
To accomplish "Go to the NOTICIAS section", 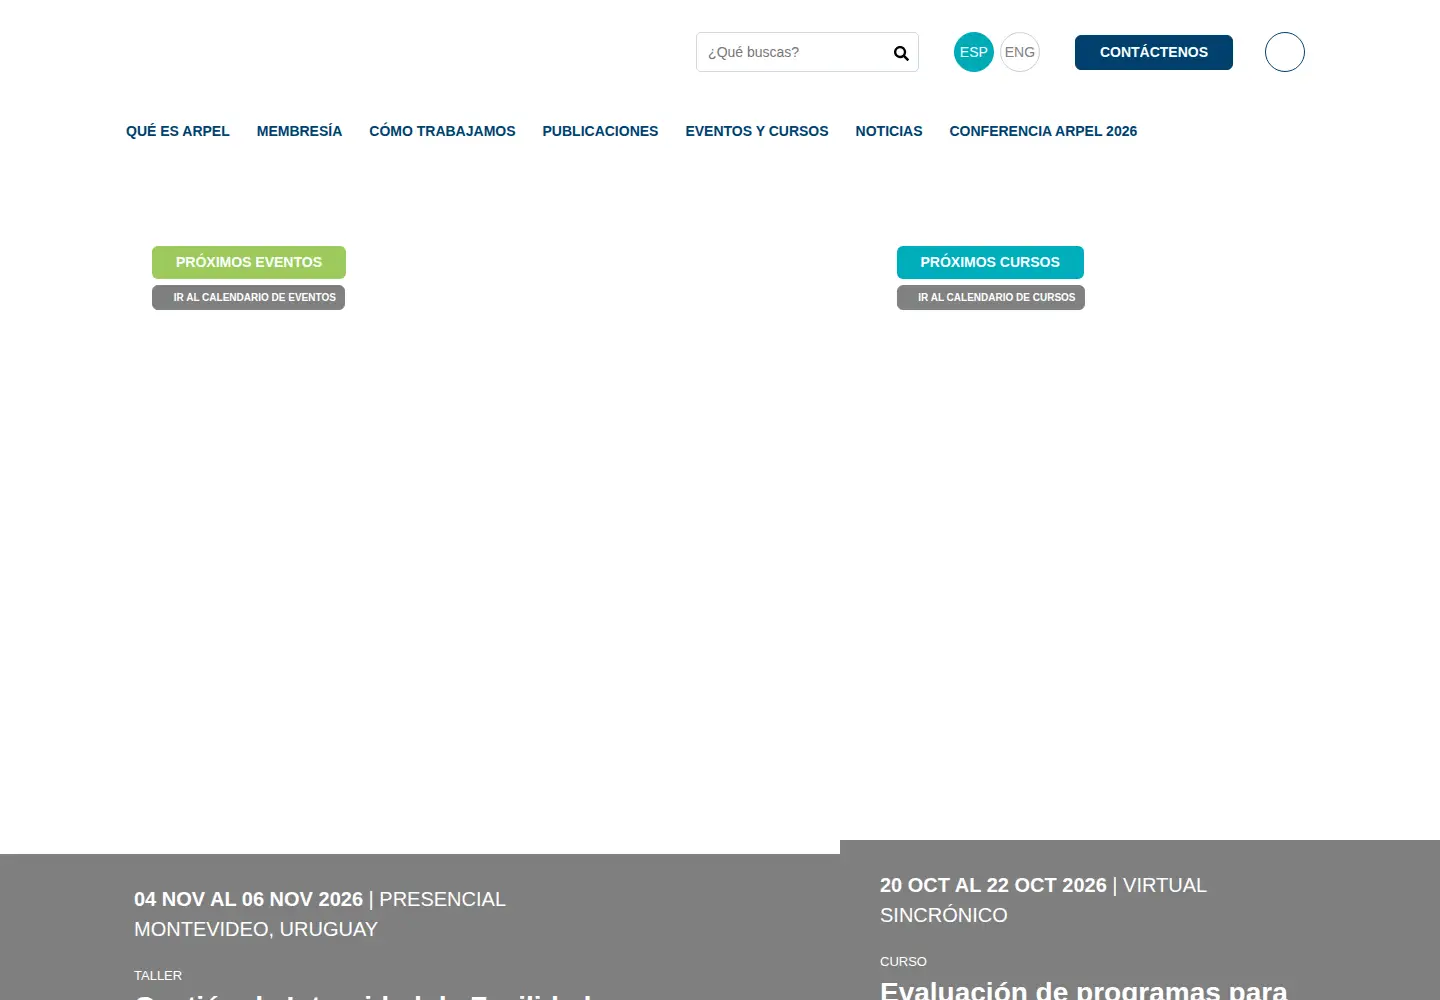I will coord(889,131).
